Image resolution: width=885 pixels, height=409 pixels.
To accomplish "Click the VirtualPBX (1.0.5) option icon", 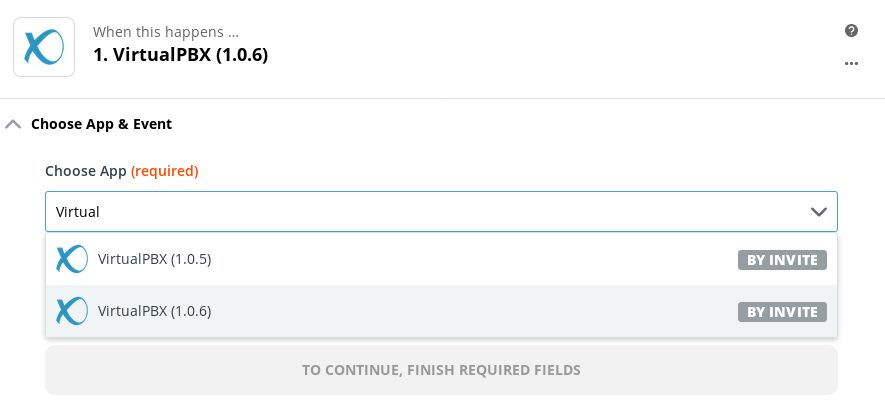I will click(72, 260).
